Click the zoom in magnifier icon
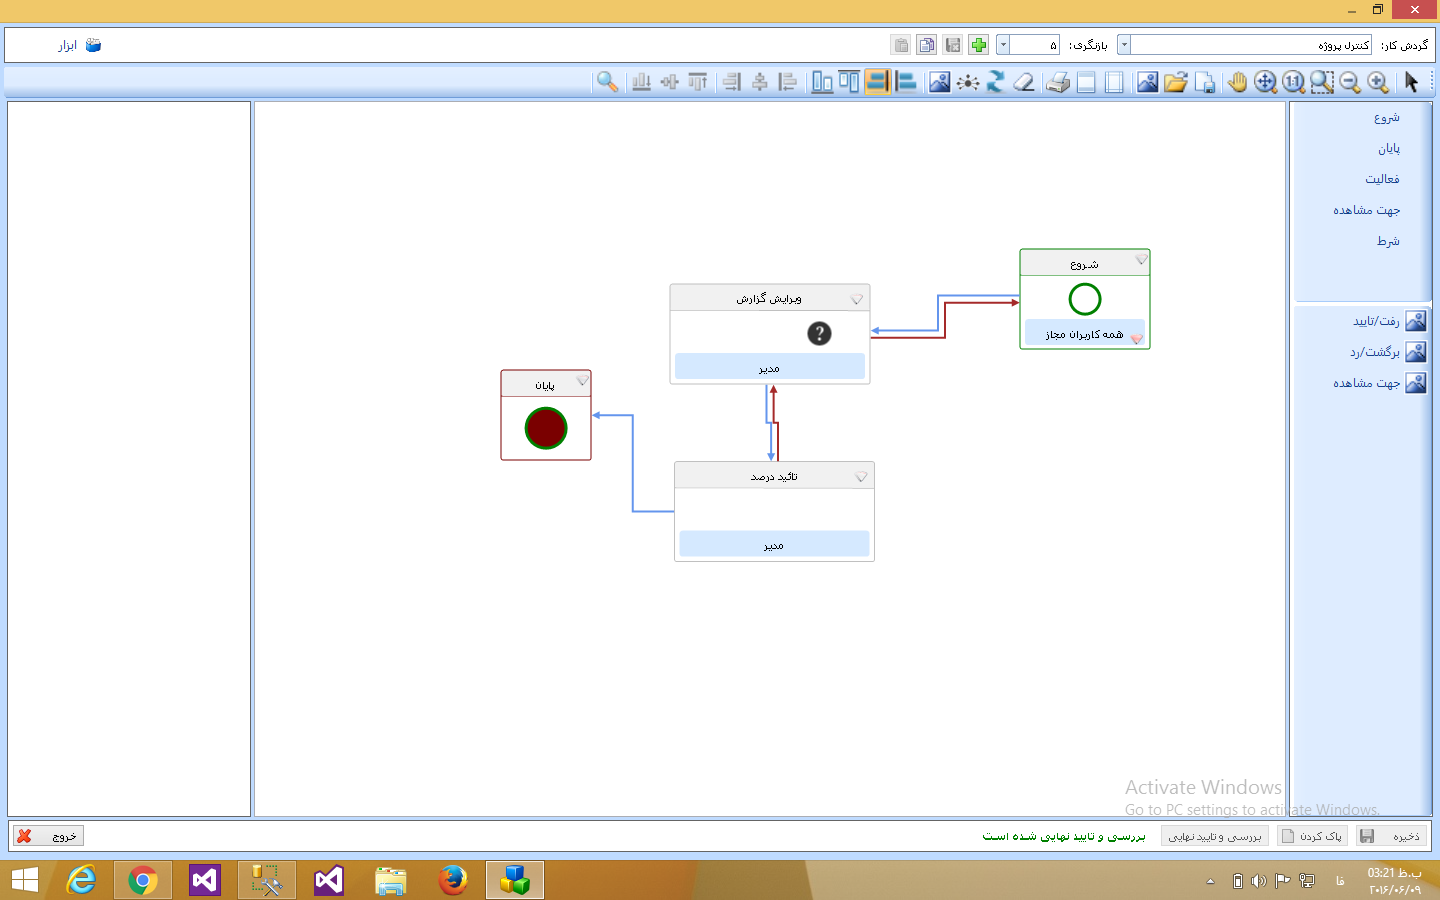 tap(1378, 82)
